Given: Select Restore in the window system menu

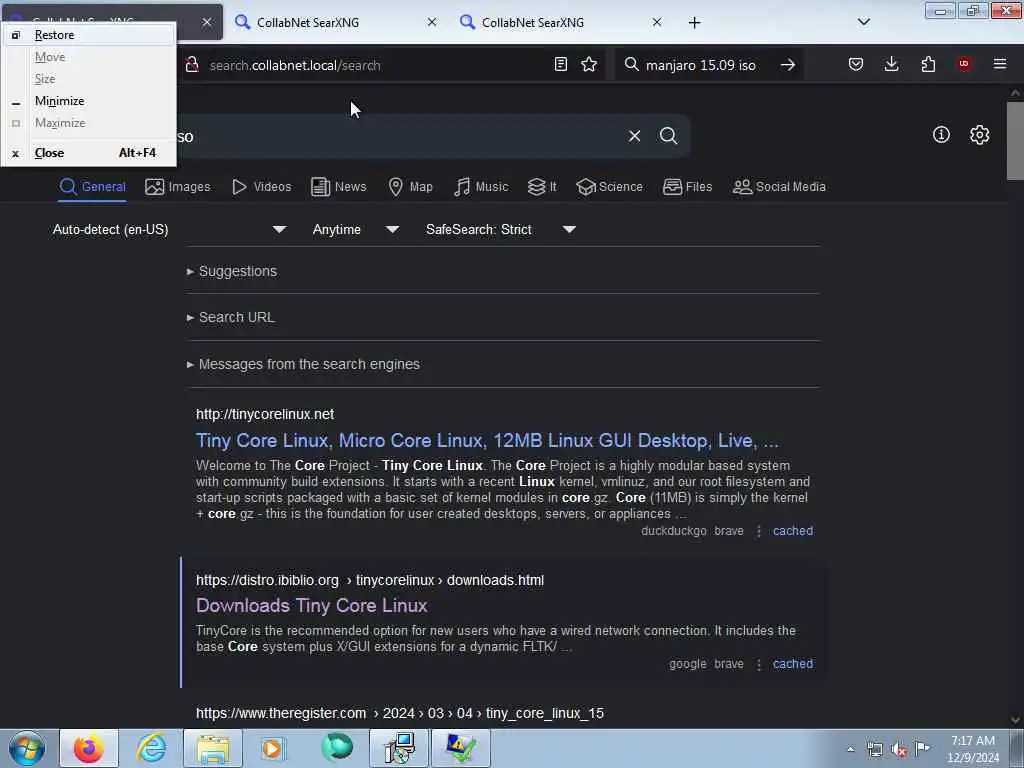Looking at the screenshot, I should 89,35.
